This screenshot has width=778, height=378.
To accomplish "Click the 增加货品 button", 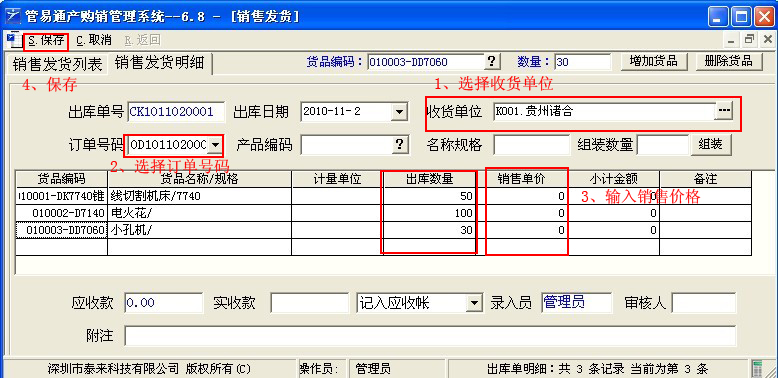I will (x=653, y=62).
